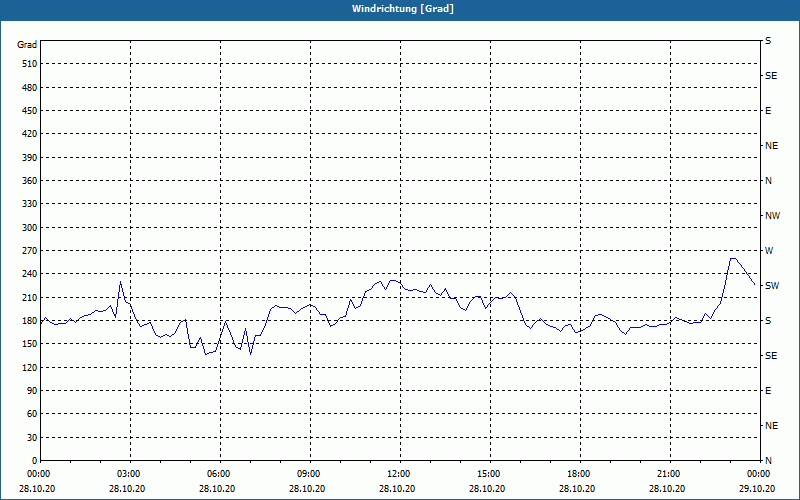Click the 28.10.20 date under 12:00
800x500 pixels.
(x=397, y=488)
